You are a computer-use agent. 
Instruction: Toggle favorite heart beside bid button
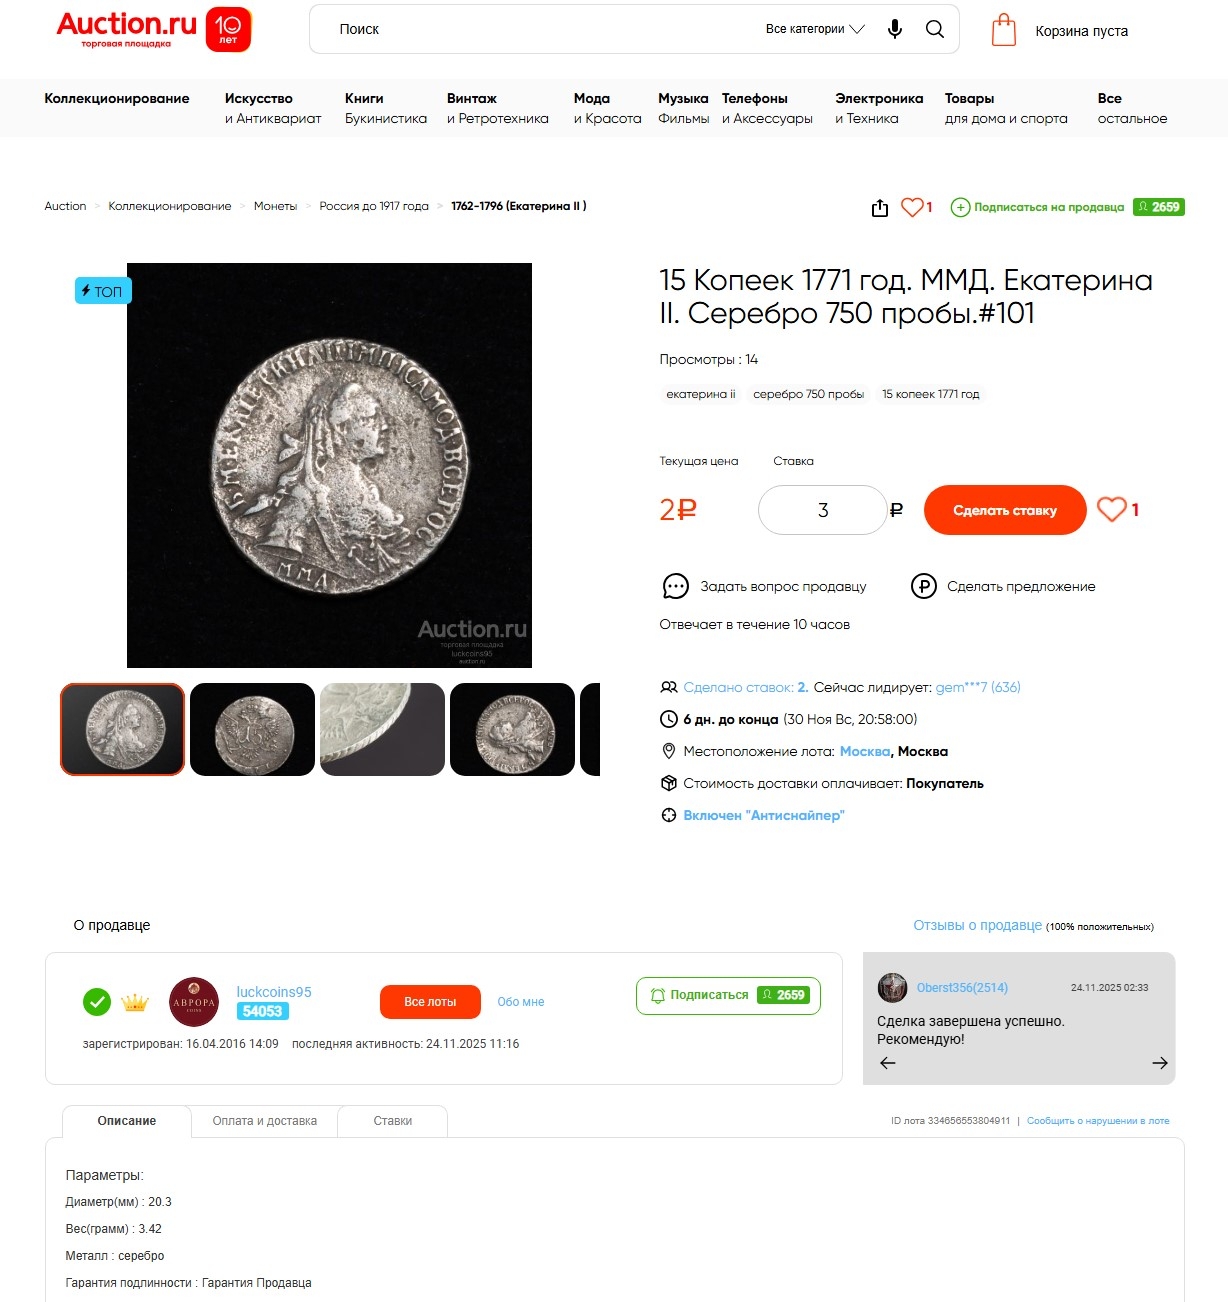pyautogui.click(x=1112, y=510)
